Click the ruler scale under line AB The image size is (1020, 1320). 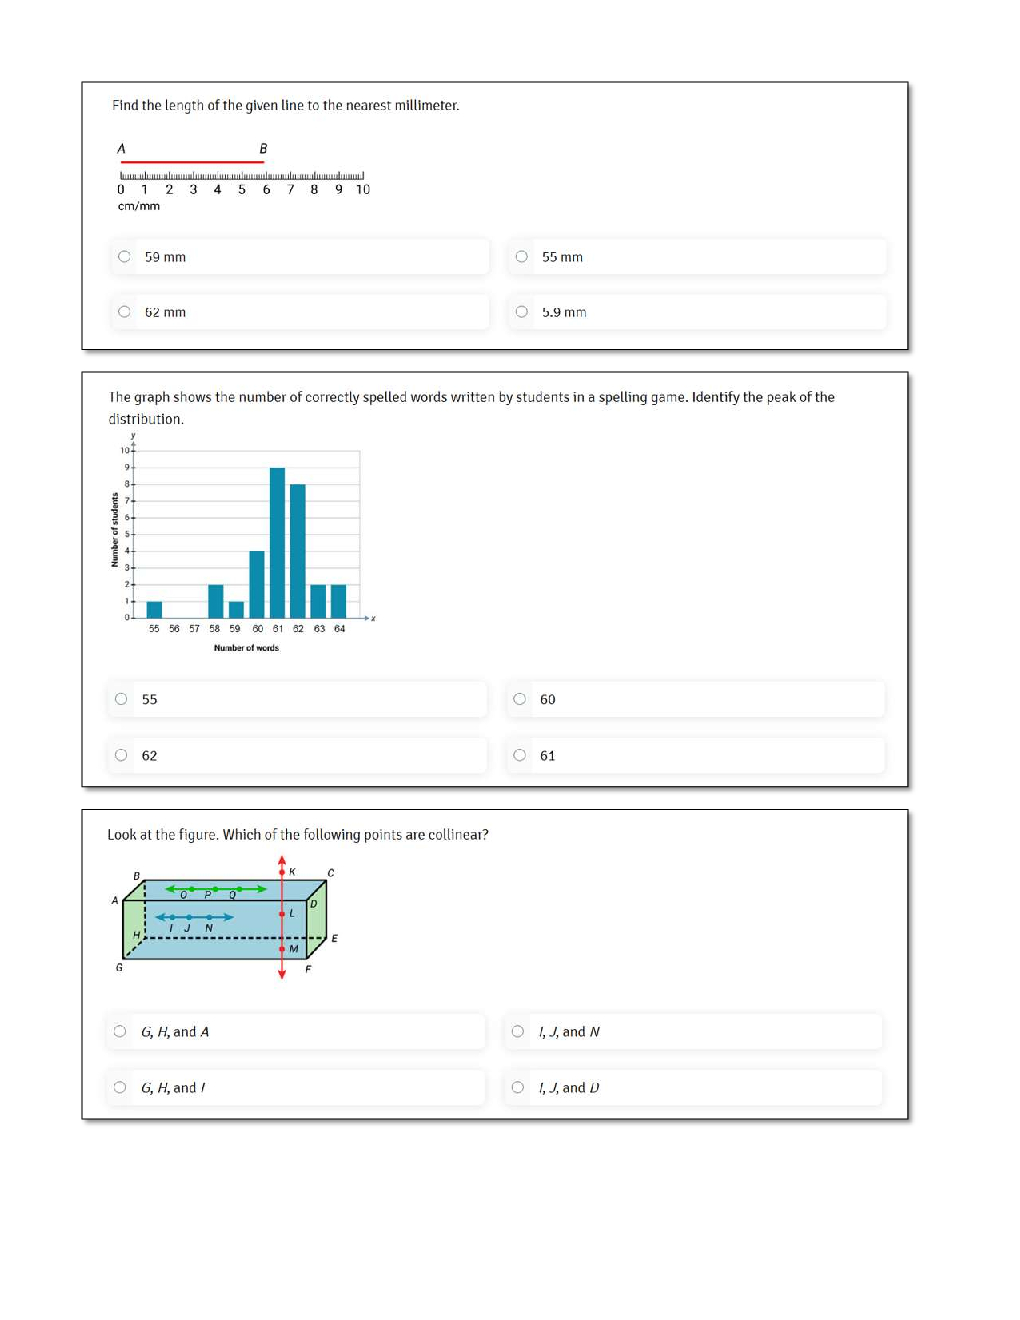(x=241, y=177)
